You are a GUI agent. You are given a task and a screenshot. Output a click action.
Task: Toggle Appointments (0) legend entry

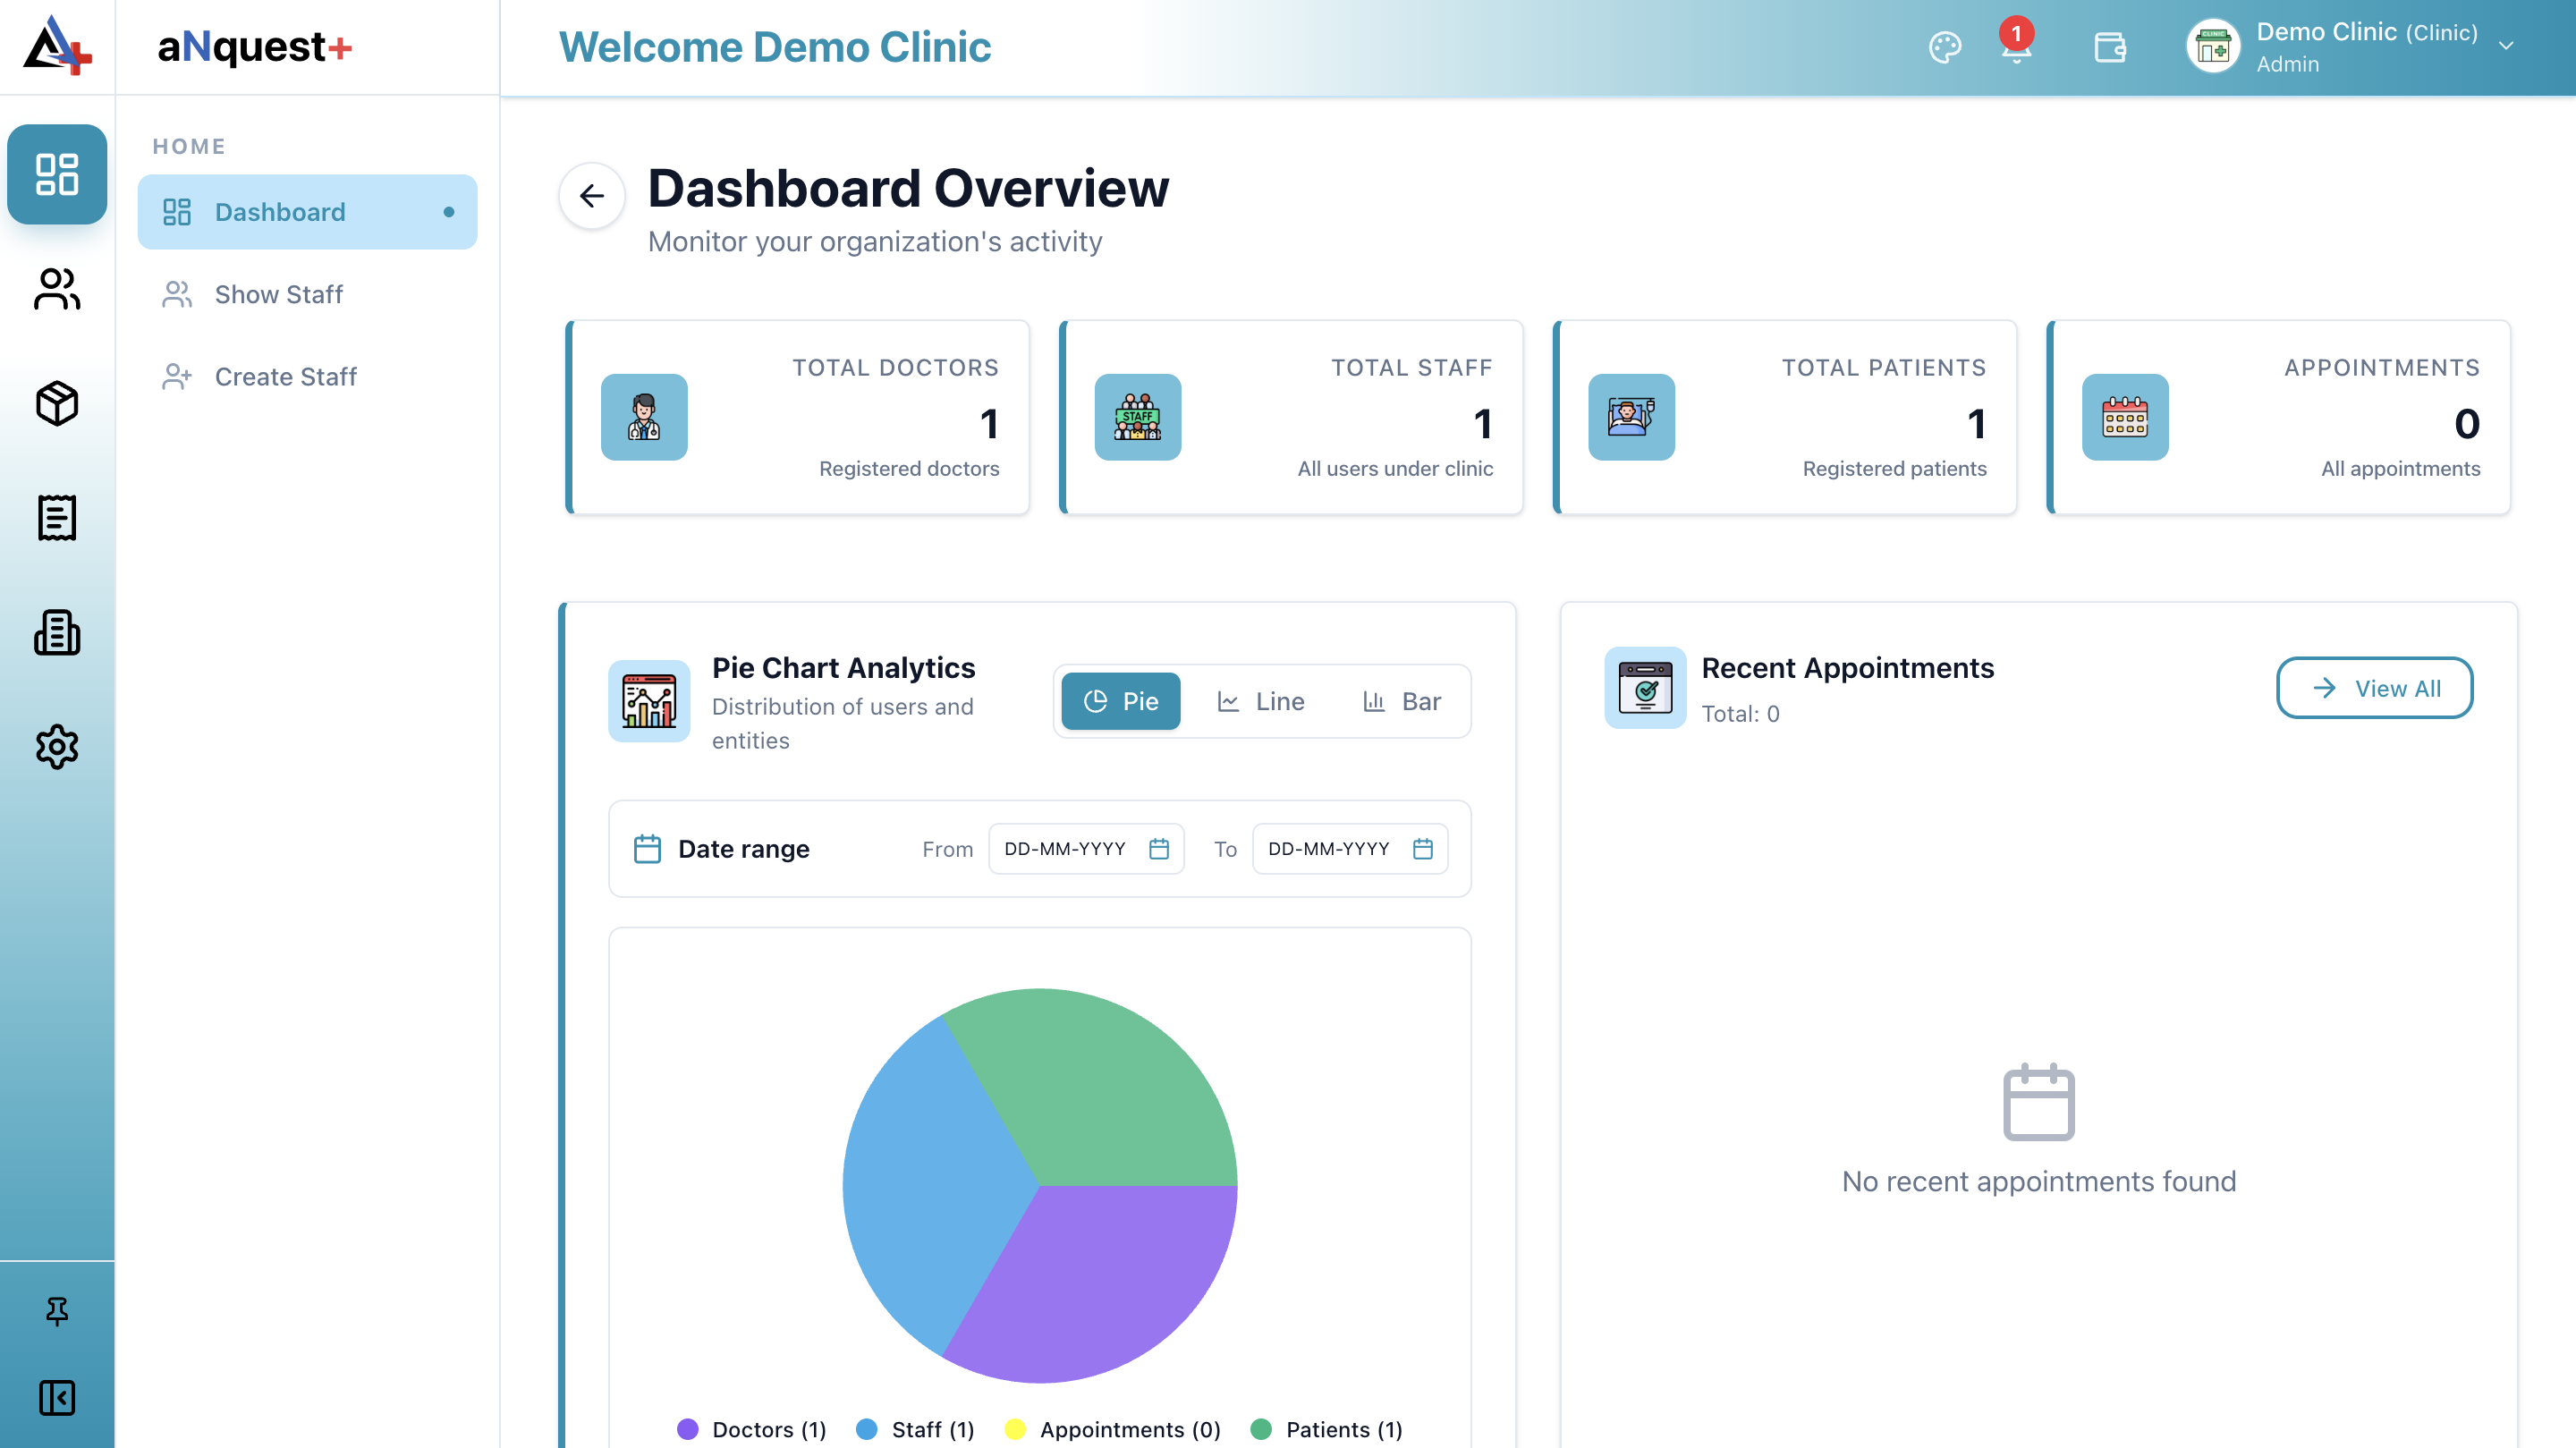1113,1429
